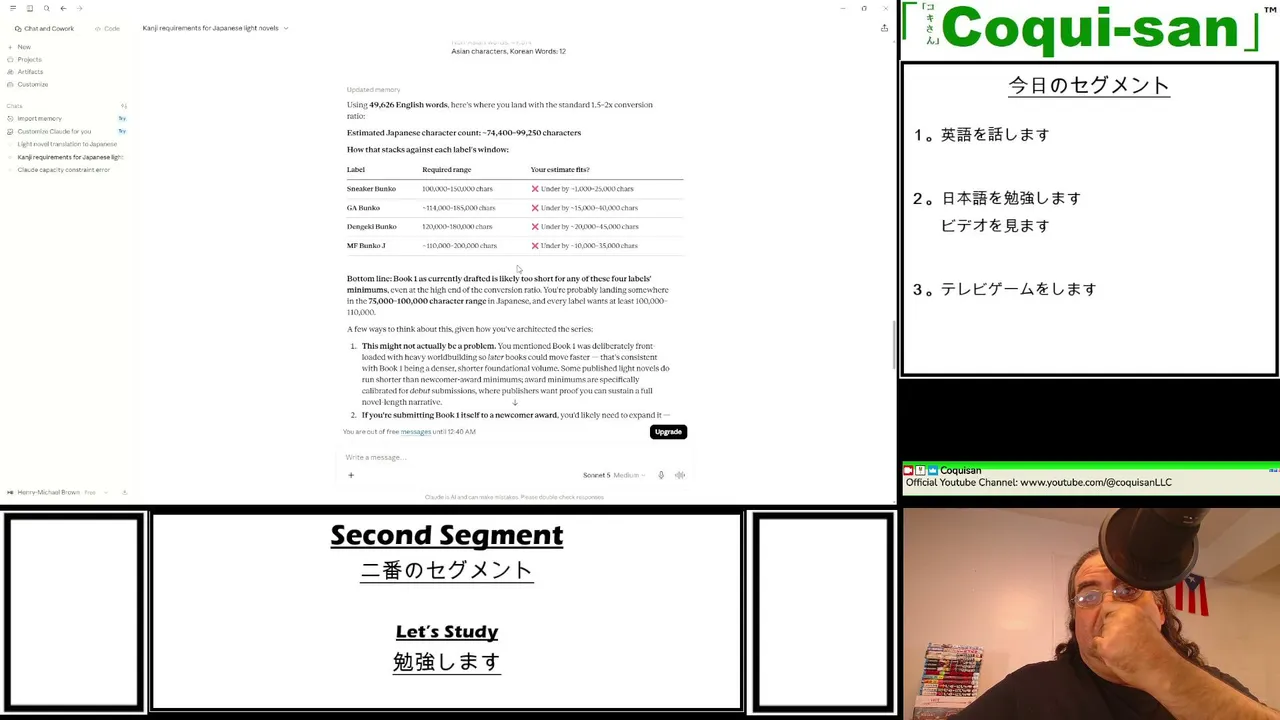
Task: Open the hamburger menu icon in Claude
Action: click(x=13, y=8)
